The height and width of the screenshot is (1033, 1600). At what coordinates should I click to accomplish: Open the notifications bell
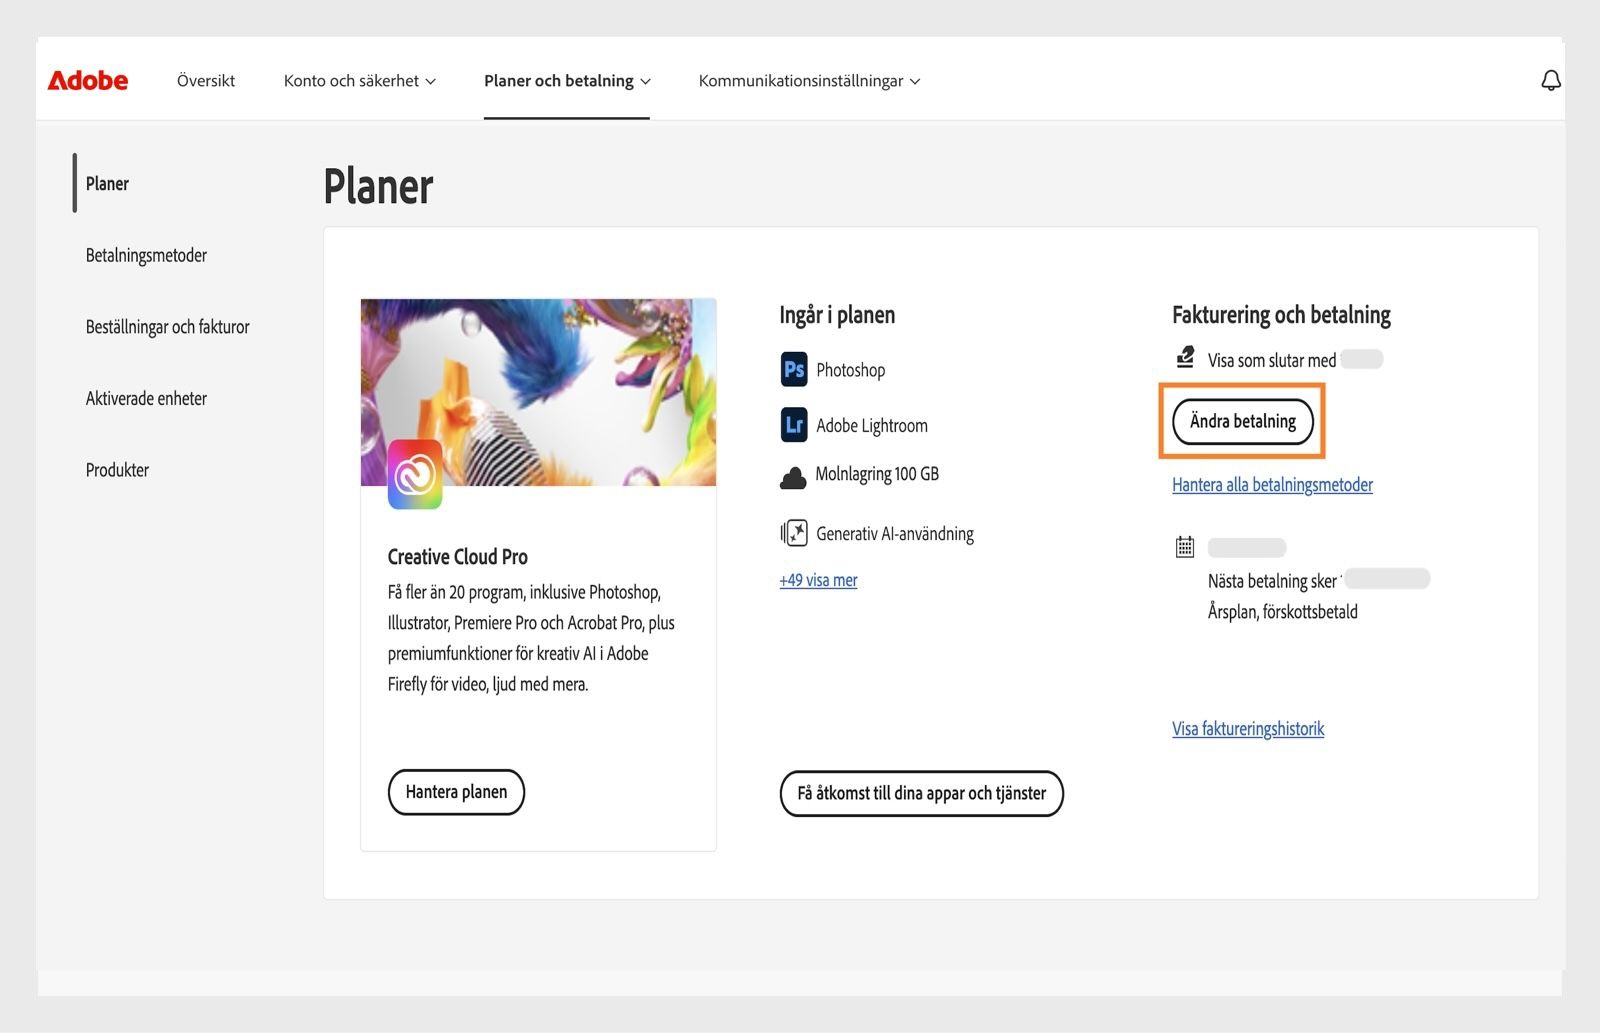pos(1550,80)
